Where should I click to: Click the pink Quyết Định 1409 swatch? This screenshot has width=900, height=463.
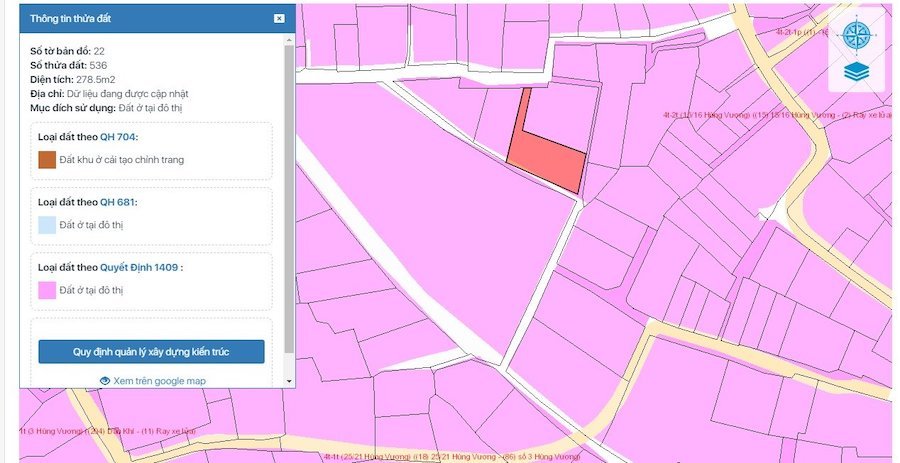coord(47,290)
